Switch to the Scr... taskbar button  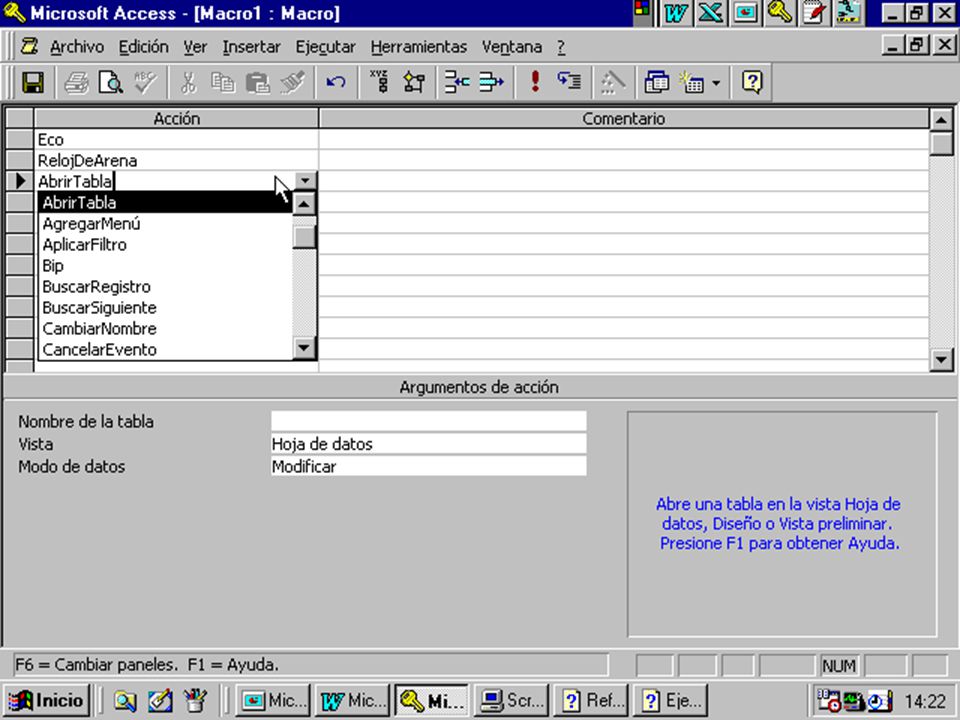click(x=511, y=700)
